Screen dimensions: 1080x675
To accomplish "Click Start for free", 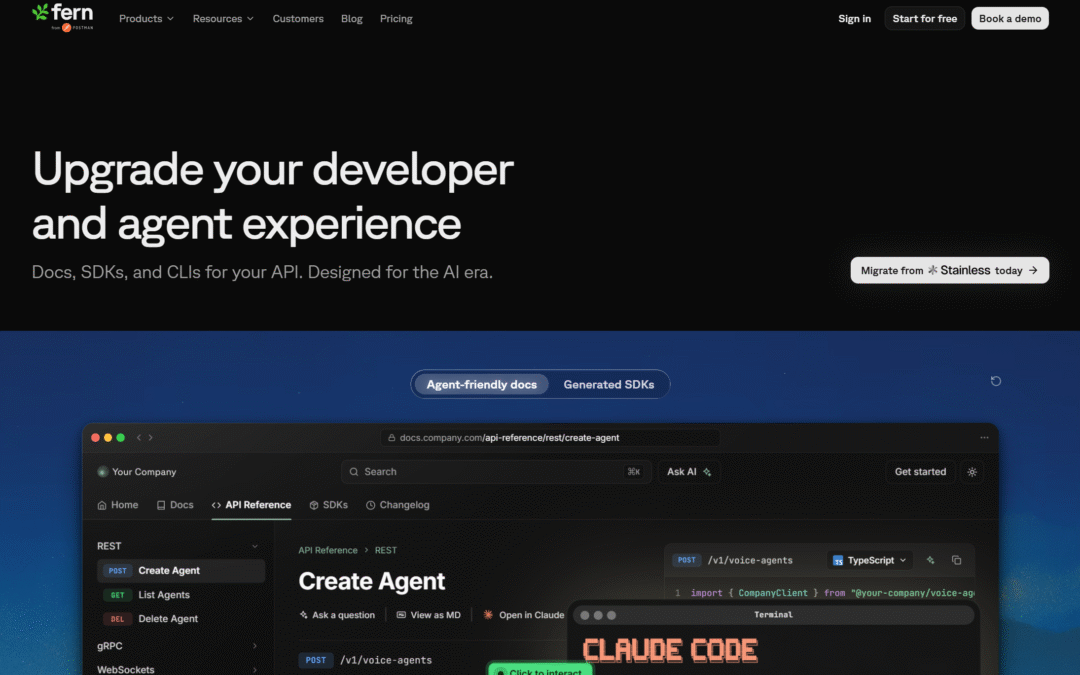I will [x=924, y=19].
